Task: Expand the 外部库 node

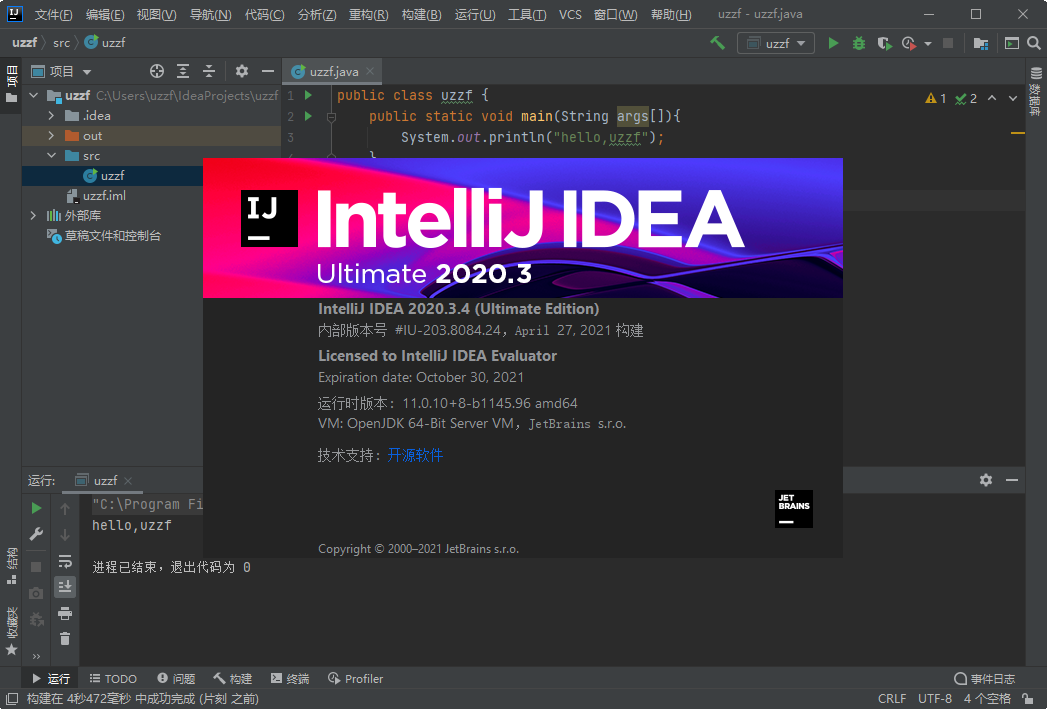Action: point(33,216)
